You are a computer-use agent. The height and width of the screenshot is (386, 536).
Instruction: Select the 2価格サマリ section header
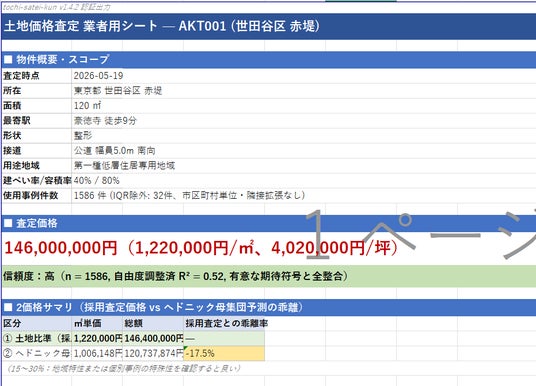click(x=269, y=307)
